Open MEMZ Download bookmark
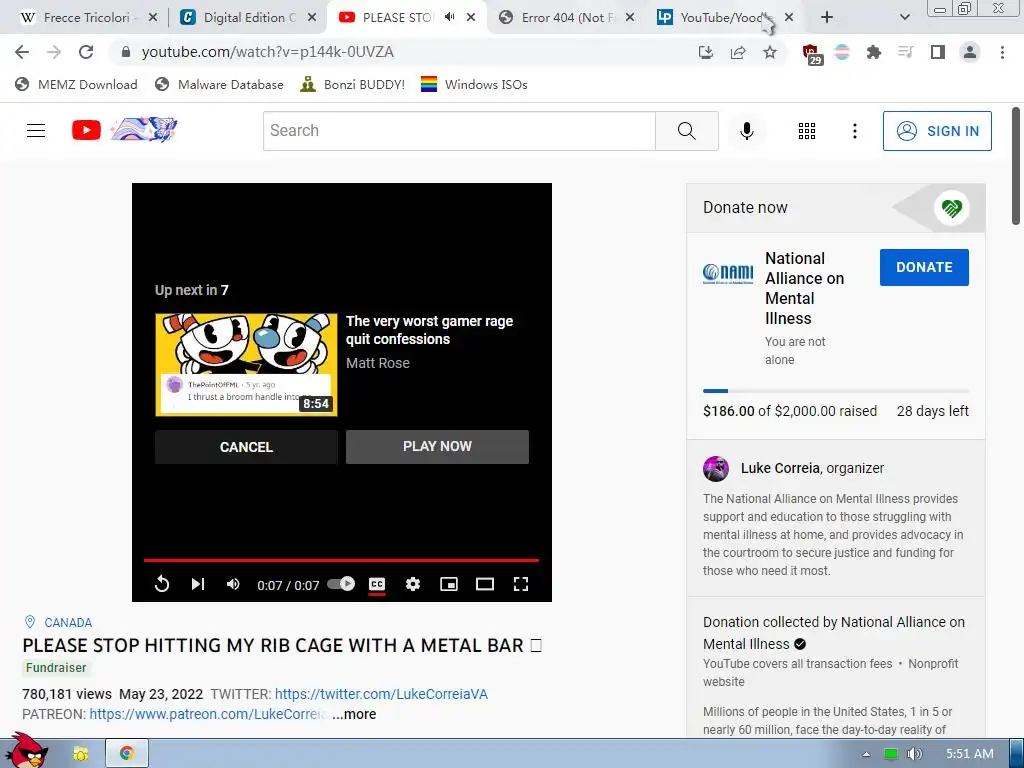Viewport: 1024px width, 768px height. (x=76, y=84)
